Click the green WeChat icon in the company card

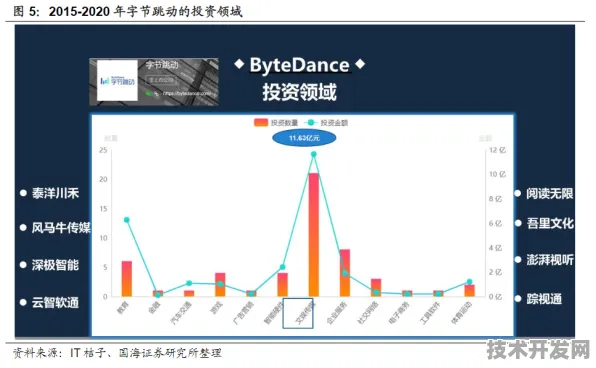149,93
